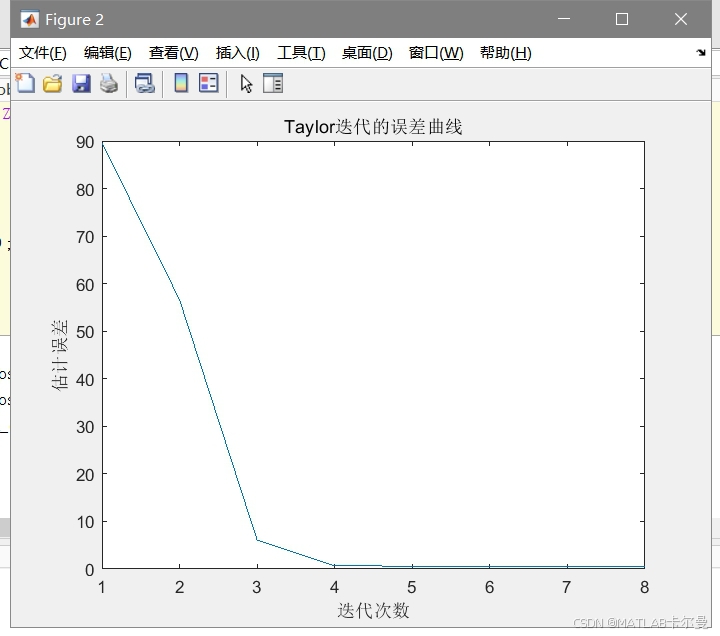Click the Figure 2 window title text
The image size is (720, 636).
coord(74,20)
